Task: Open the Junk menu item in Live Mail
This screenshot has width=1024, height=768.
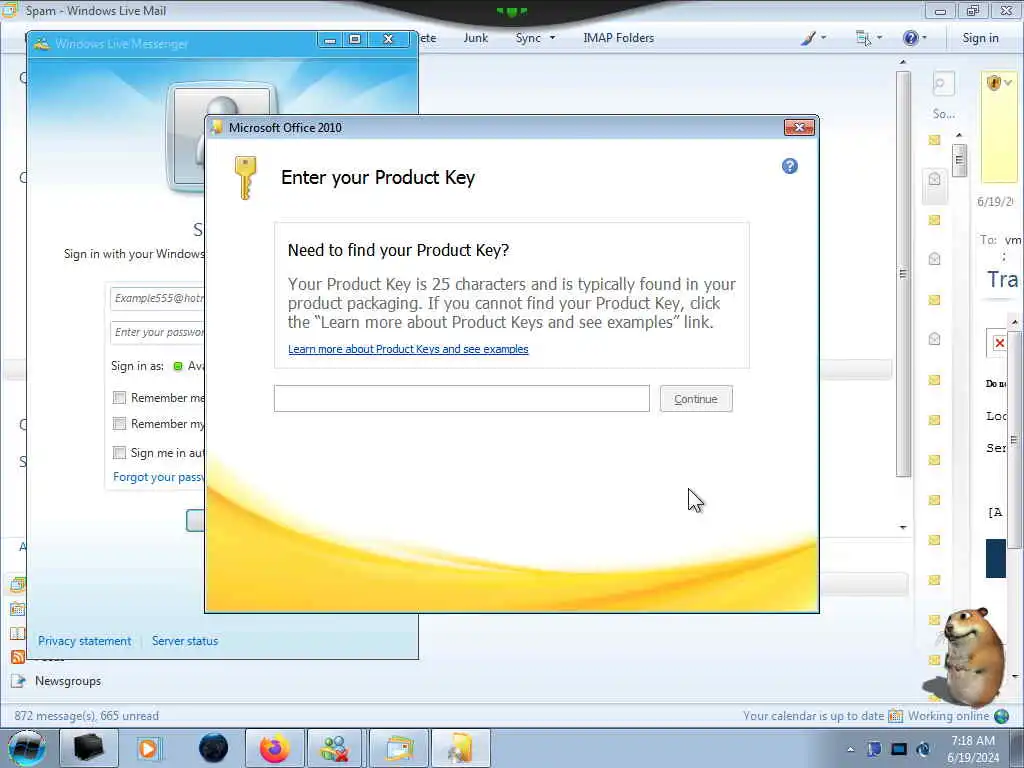Action: pyautogui.click(x=475, y=38)
